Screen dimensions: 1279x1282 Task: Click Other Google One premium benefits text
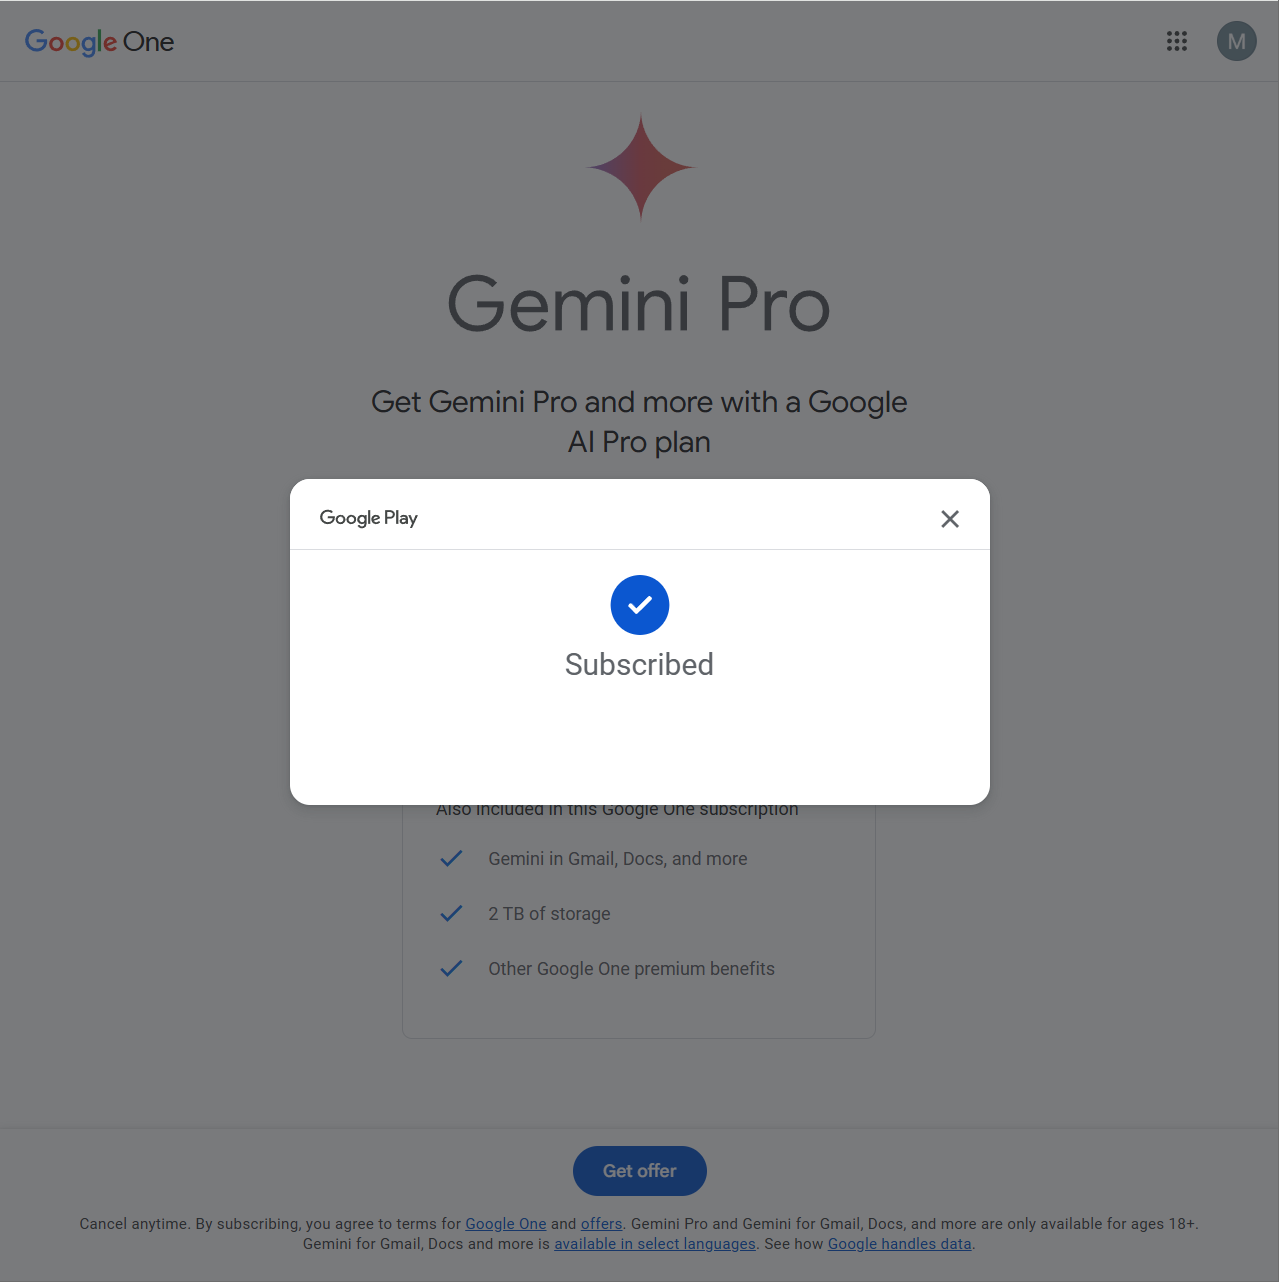(x=631, y=969)
